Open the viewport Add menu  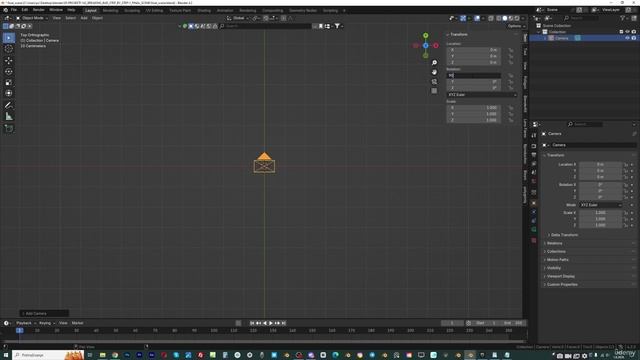pyautogui.click(x=84, y=18)
